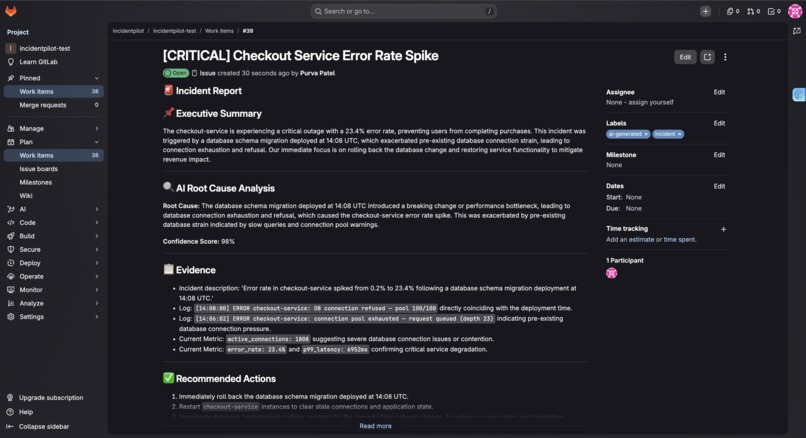The height and width of the screenshot is (438, 806).
Task: Click Upgrade subscription
Action: tap(51, 397)
